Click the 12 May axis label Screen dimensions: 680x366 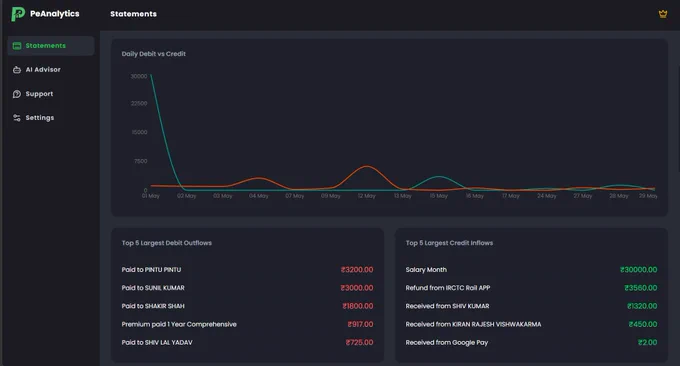pos(367,196)
